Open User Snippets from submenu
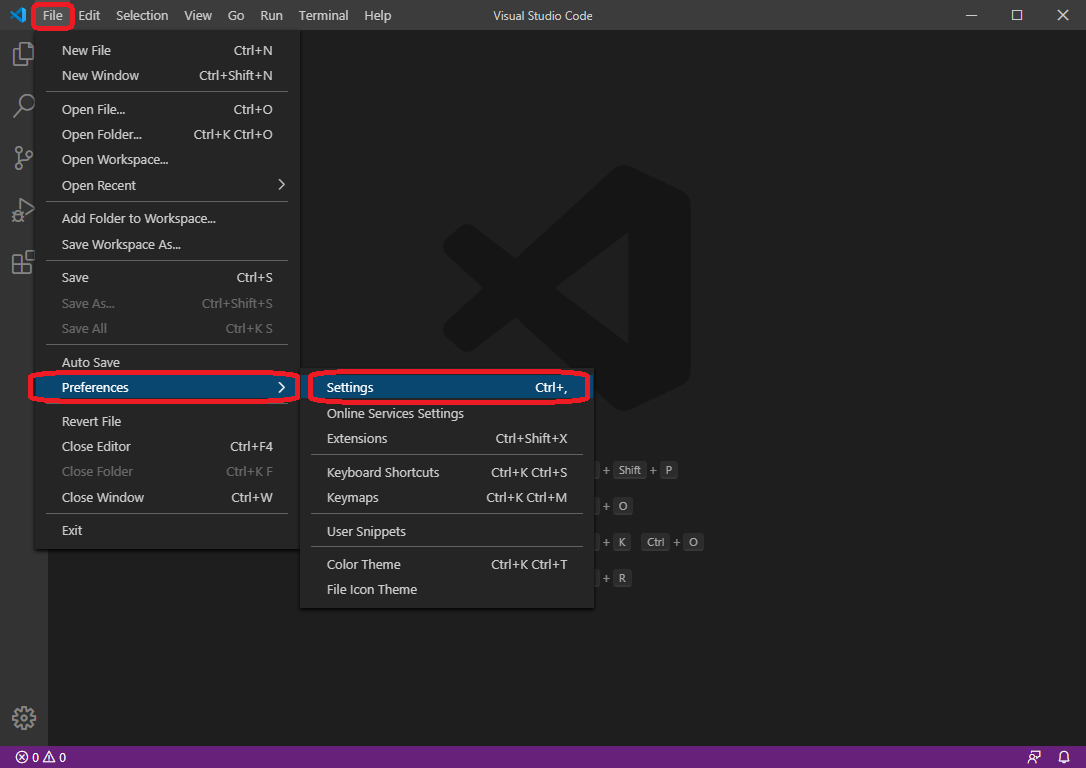The width and height of the screenshot is (1086, 768). point(447,531)
